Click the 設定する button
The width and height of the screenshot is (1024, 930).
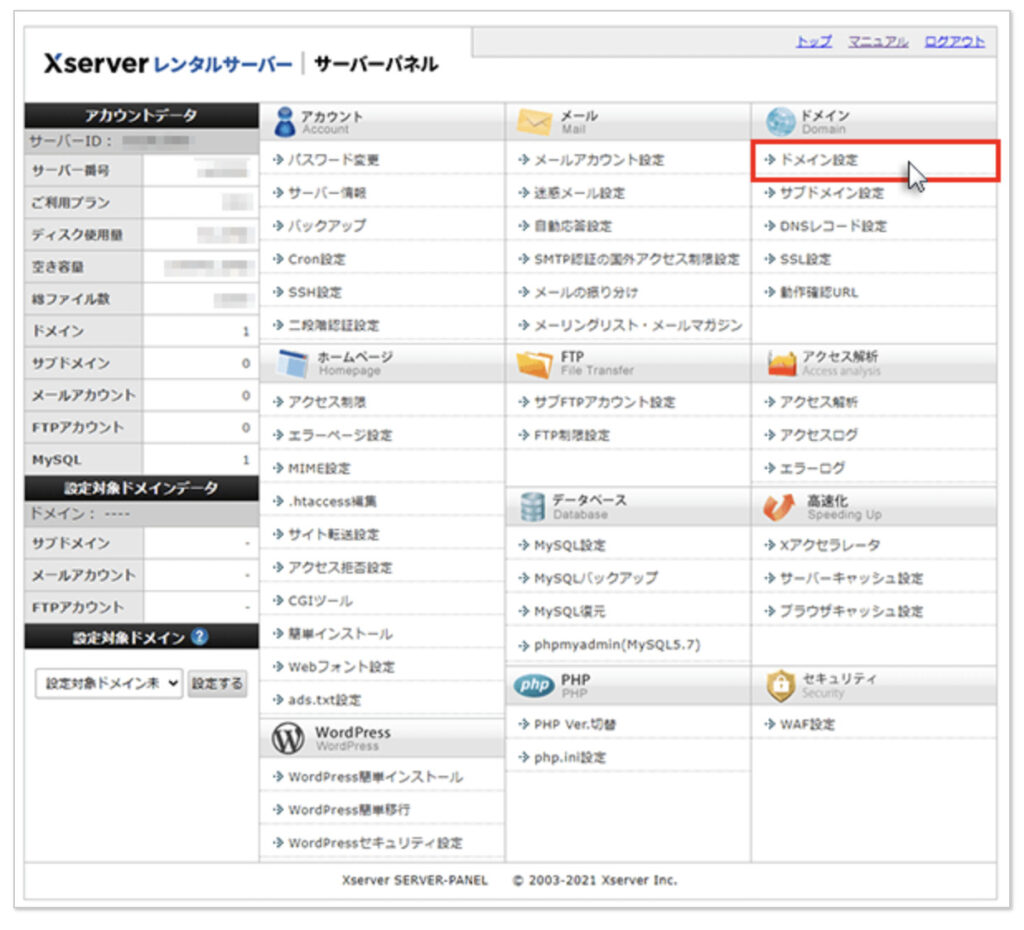tap(217, 684)
